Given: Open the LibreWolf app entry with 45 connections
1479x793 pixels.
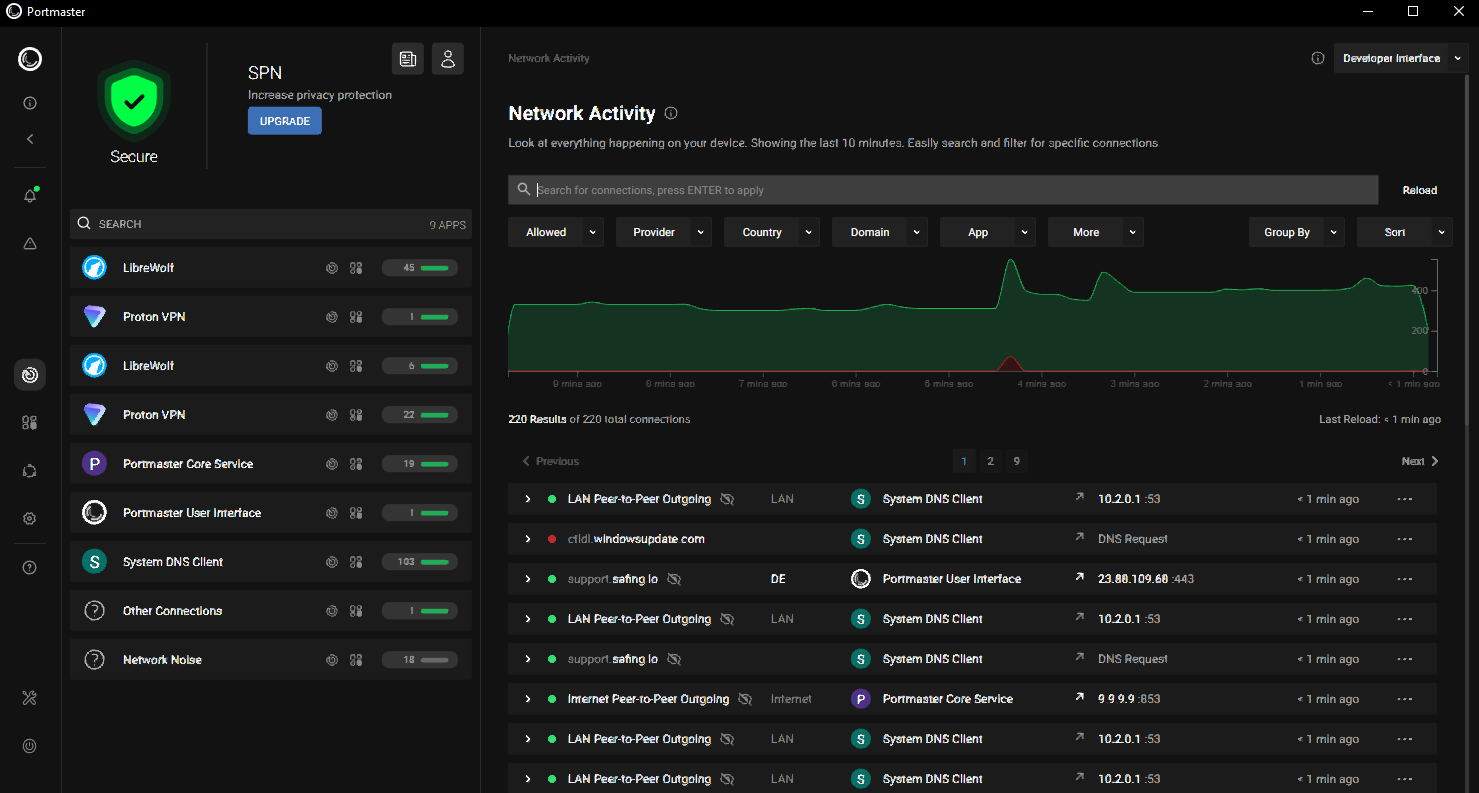Looking at the screenshot, I should 271,268.
